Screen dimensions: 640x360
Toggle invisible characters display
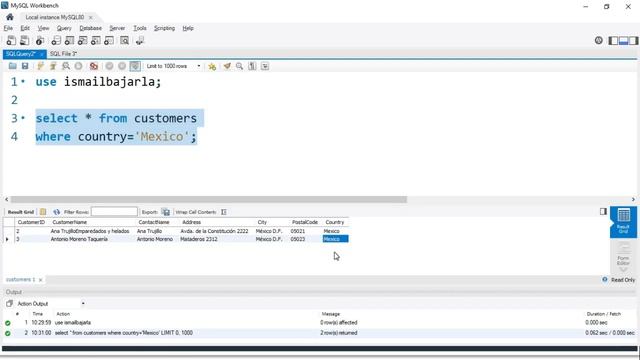(252, 66)
